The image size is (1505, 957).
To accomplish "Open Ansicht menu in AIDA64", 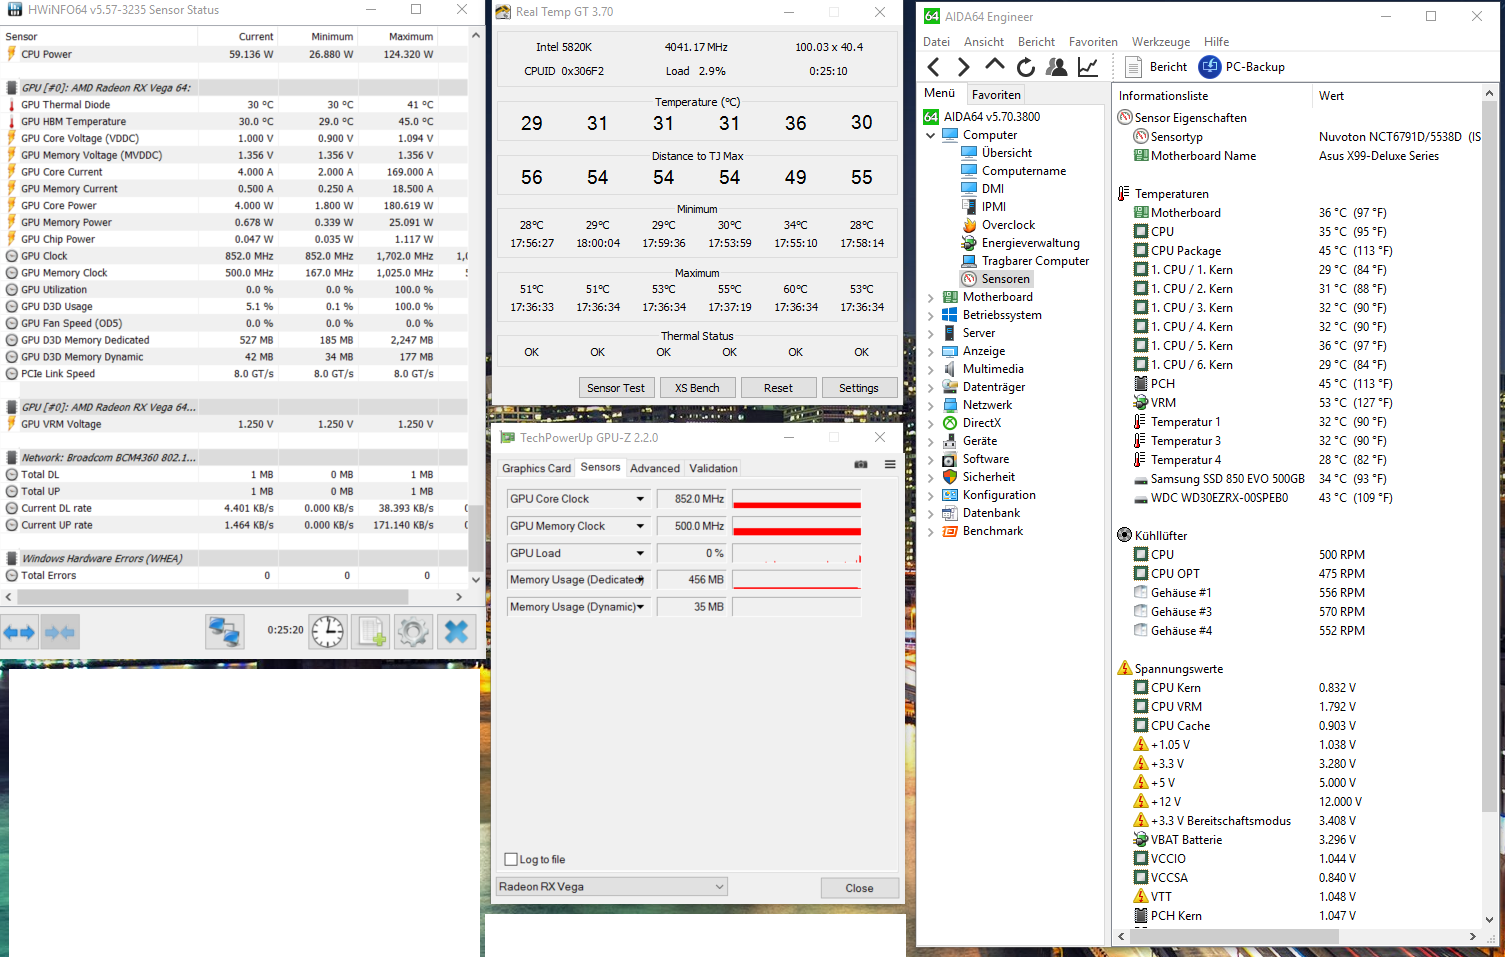I will 984,42.
